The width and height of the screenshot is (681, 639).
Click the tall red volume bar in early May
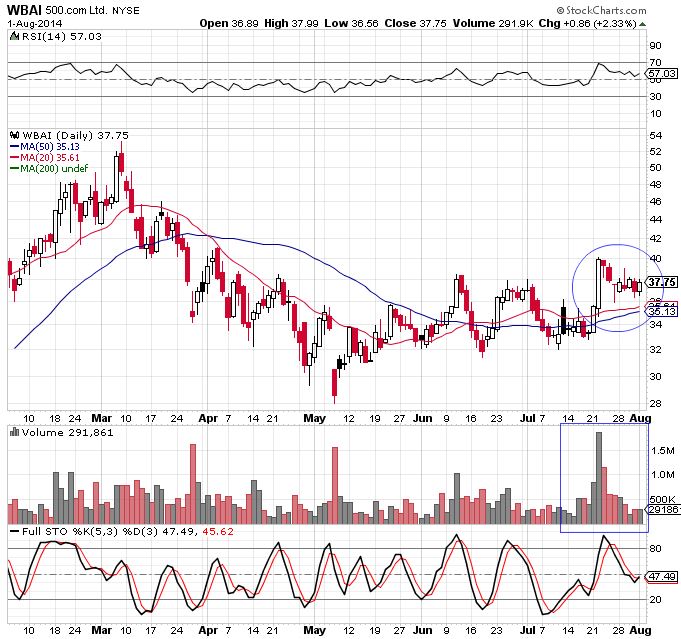click(x=335, y=485)
